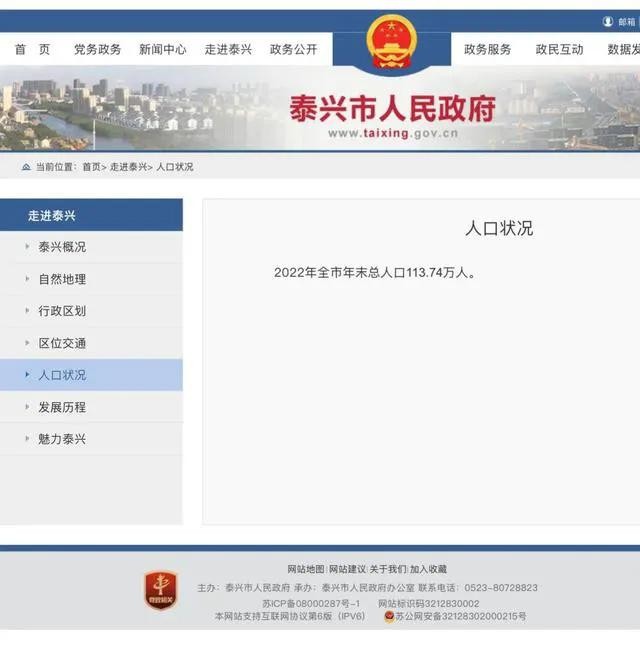Click the home icon before 当前位置

25,167
